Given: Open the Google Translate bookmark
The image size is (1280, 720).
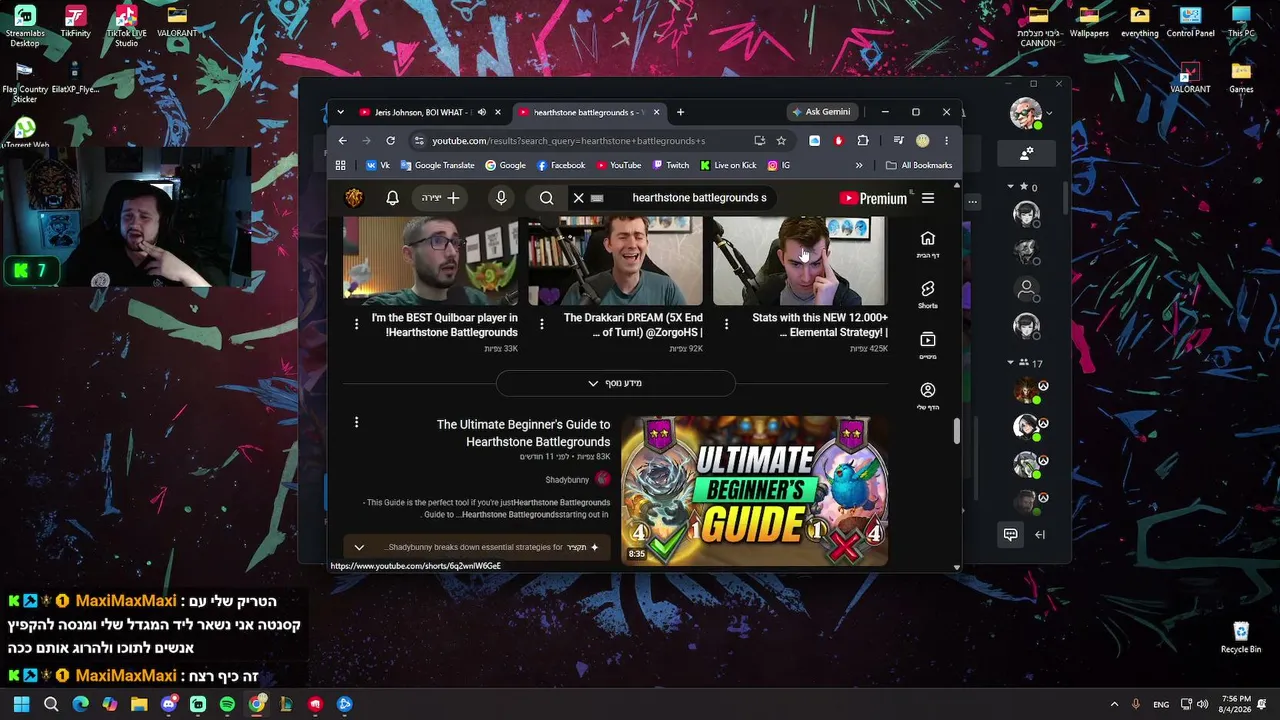Looking at the screenshot, I should click(437, 165).
